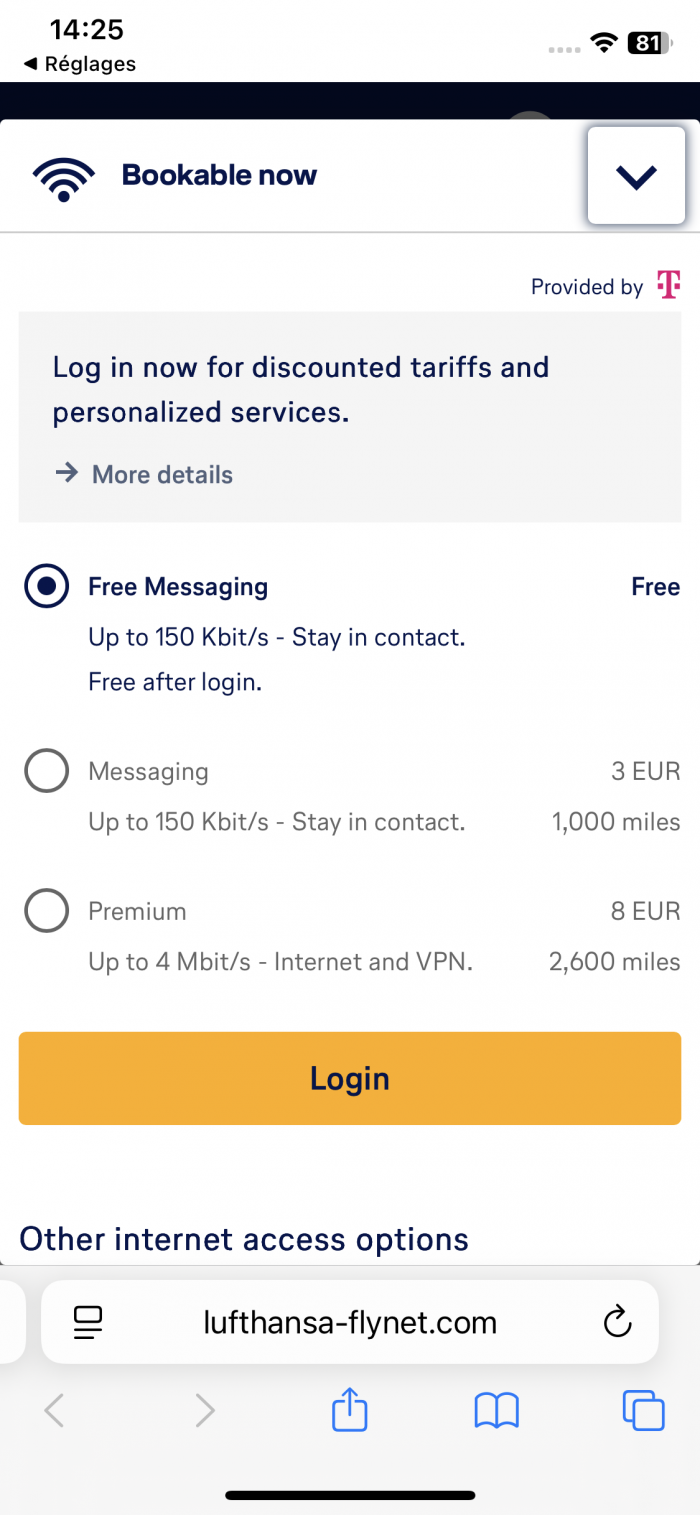Expand Other internet access options section
Viewport: 700px width, 1515px height.
click(x=244, y=1239)
